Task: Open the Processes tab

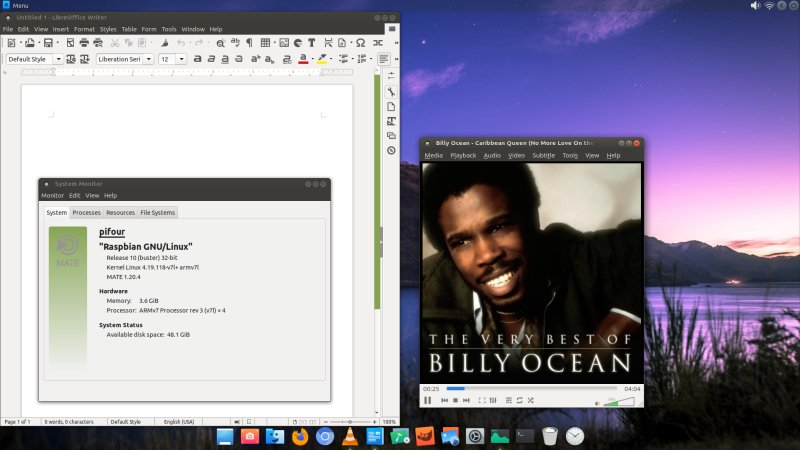Action: tap(86, 212)
